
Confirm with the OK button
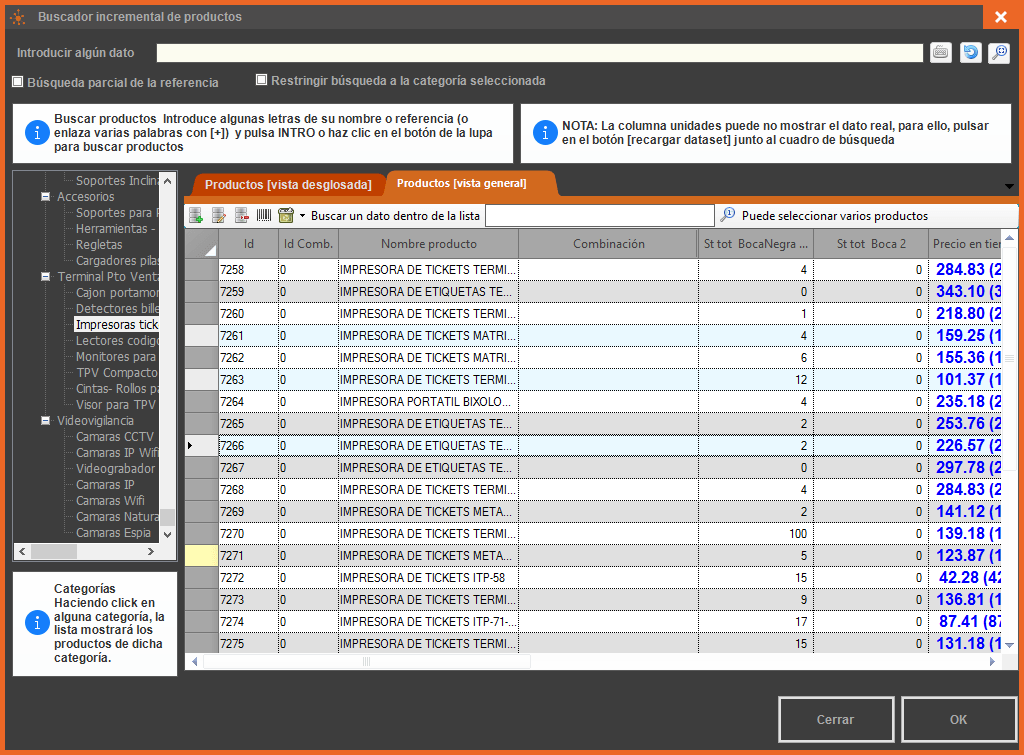pyautogui.click(x=958, y=720)
